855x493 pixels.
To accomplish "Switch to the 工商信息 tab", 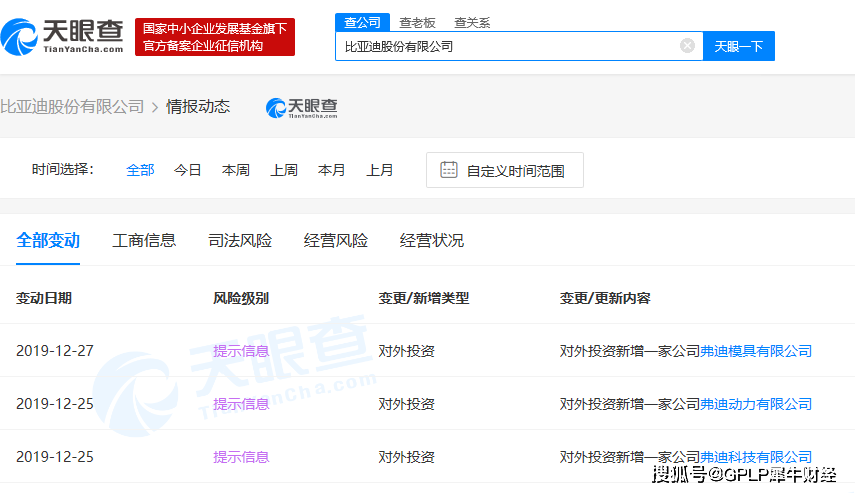I will [x=144, y=241].
